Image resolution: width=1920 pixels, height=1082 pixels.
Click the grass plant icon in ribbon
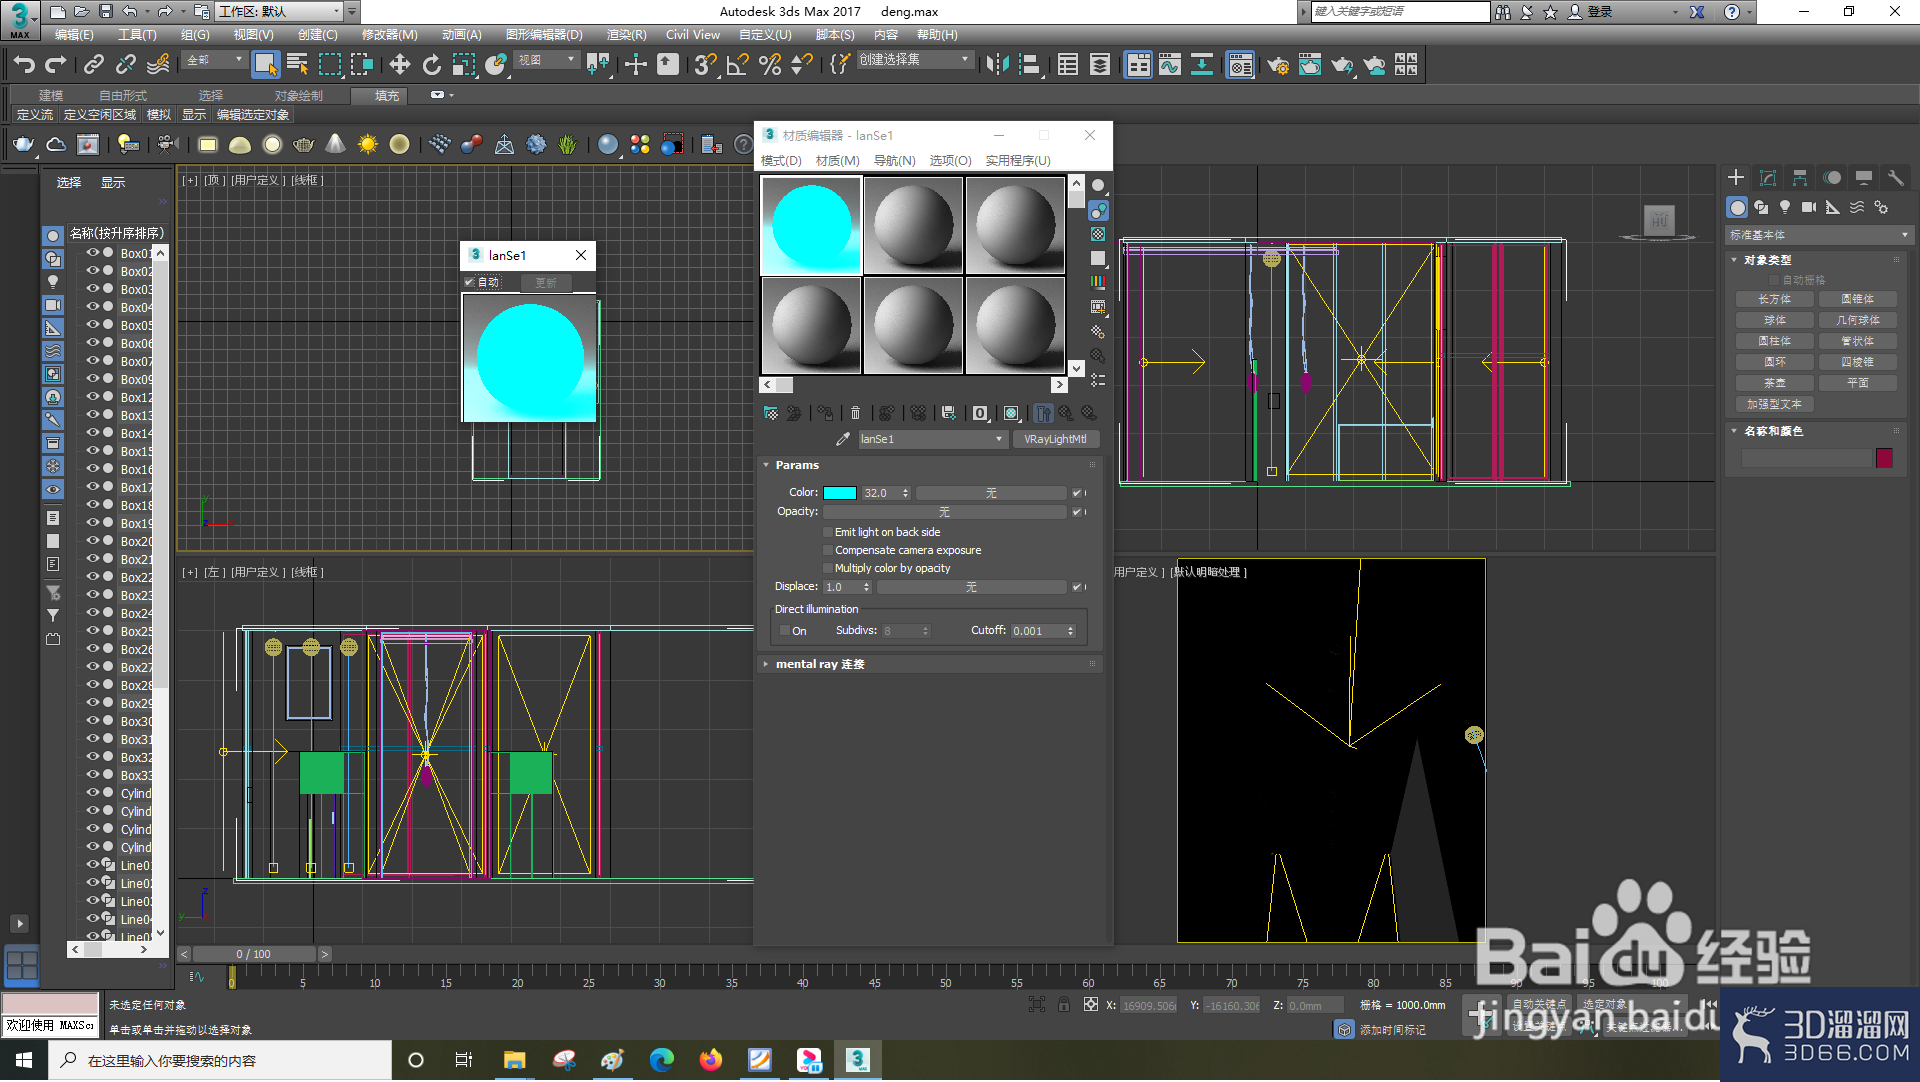568,145
